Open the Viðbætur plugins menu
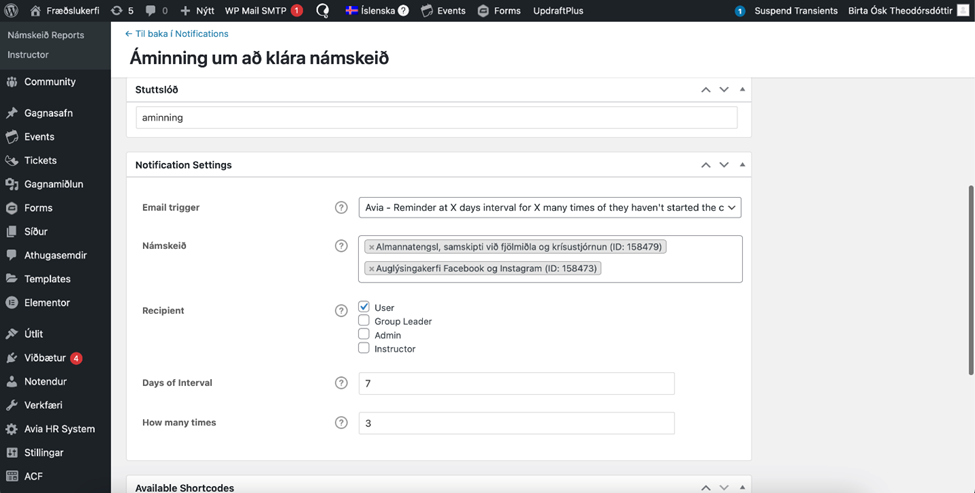Viewport: 975px width, 493px height. pos(45,357)
